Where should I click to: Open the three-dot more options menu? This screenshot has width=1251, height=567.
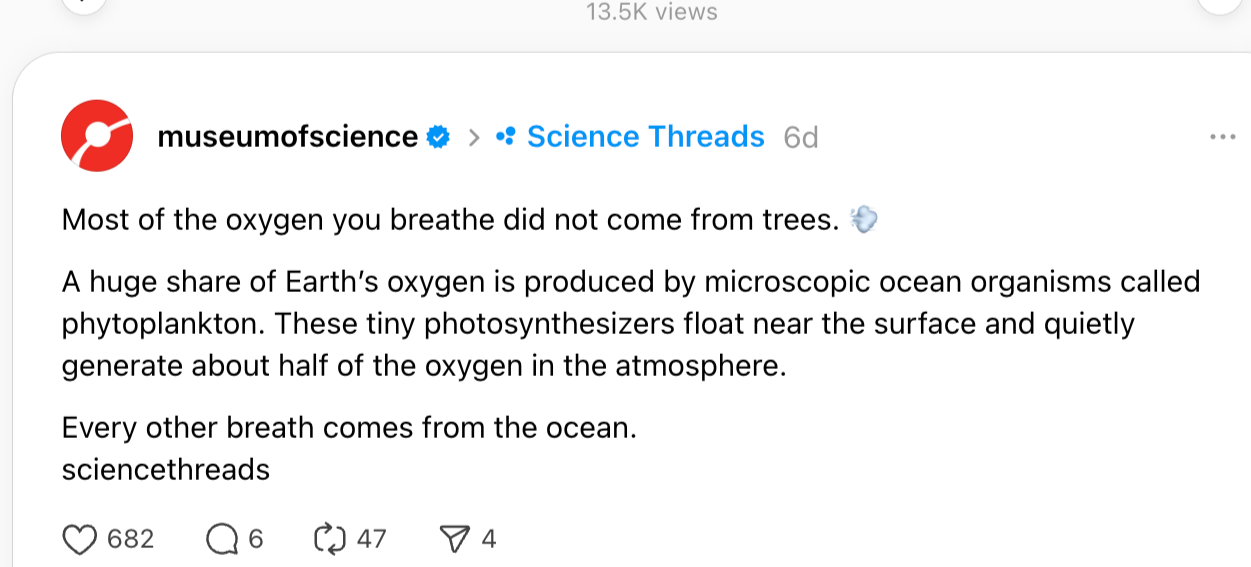click(1222, 137)
